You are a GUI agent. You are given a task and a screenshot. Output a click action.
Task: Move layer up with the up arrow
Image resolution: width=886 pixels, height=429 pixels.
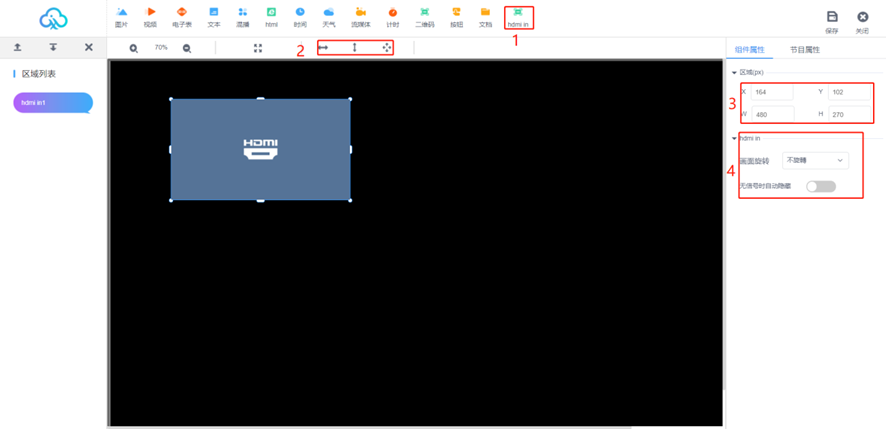pyautogui.click(x=18, y=47)
